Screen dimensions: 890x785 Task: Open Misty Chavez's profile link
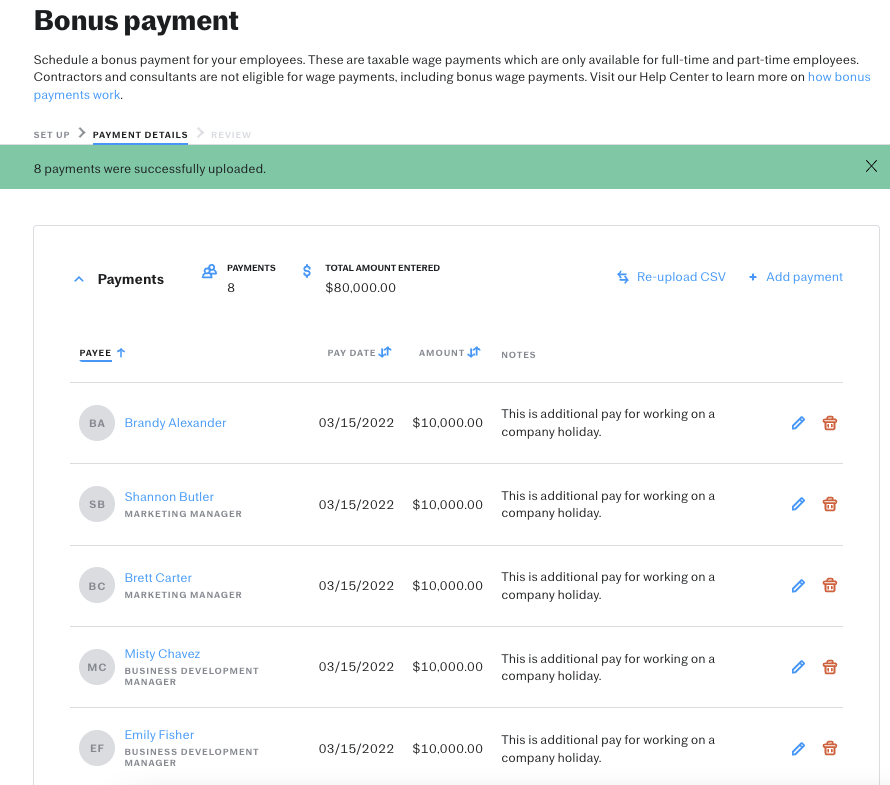coord(162,654)
